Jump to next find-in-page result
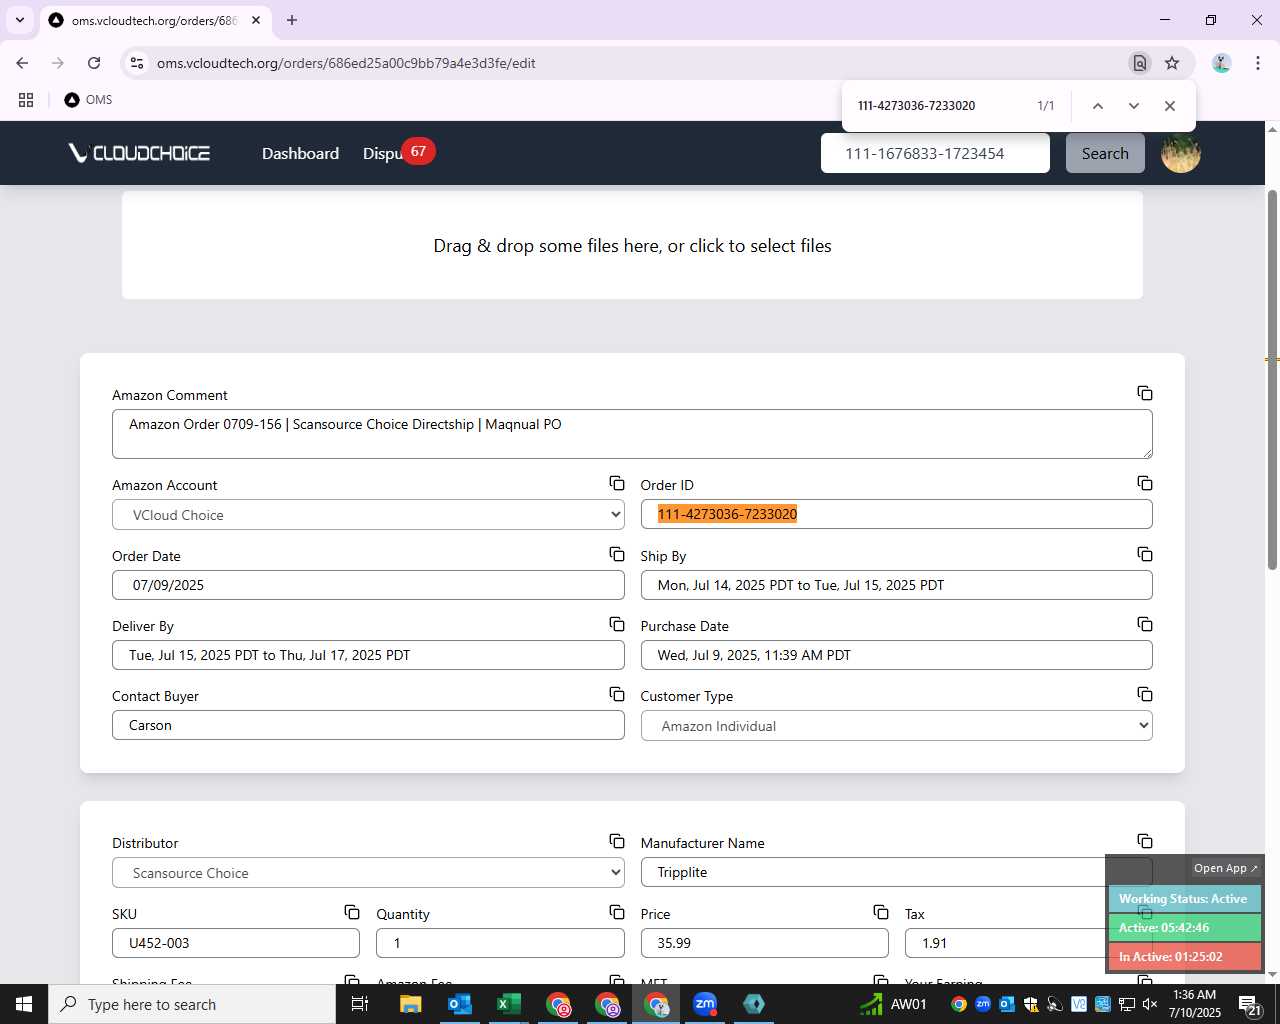1280x1024 pixels. pos(1133,106)
